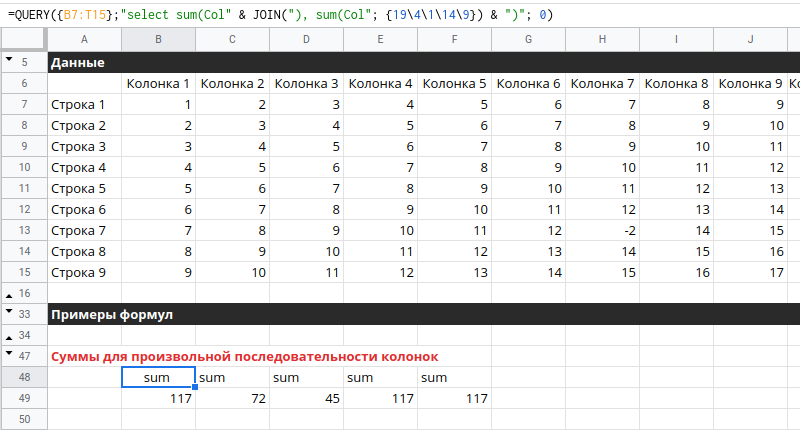The image size is (800, 430).
Task: Select the 'Колонка 9' cell
Action: pyautogui.click(x=750, y=84)
